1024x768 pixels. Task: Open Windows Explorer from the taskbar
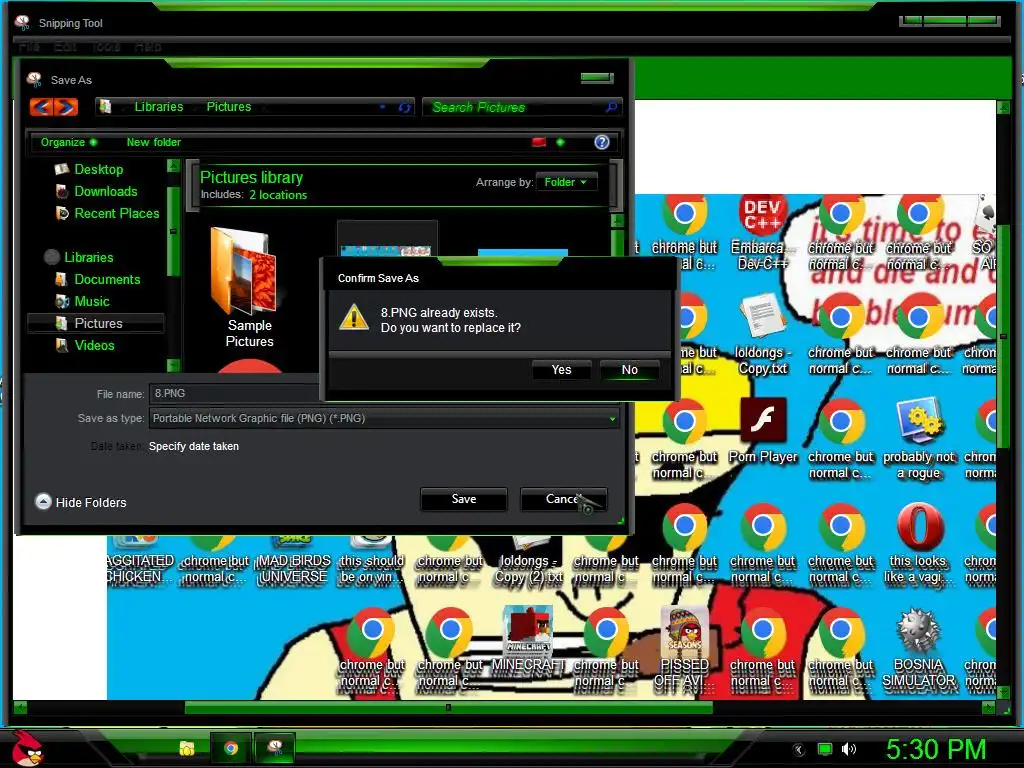pos(187,748)
